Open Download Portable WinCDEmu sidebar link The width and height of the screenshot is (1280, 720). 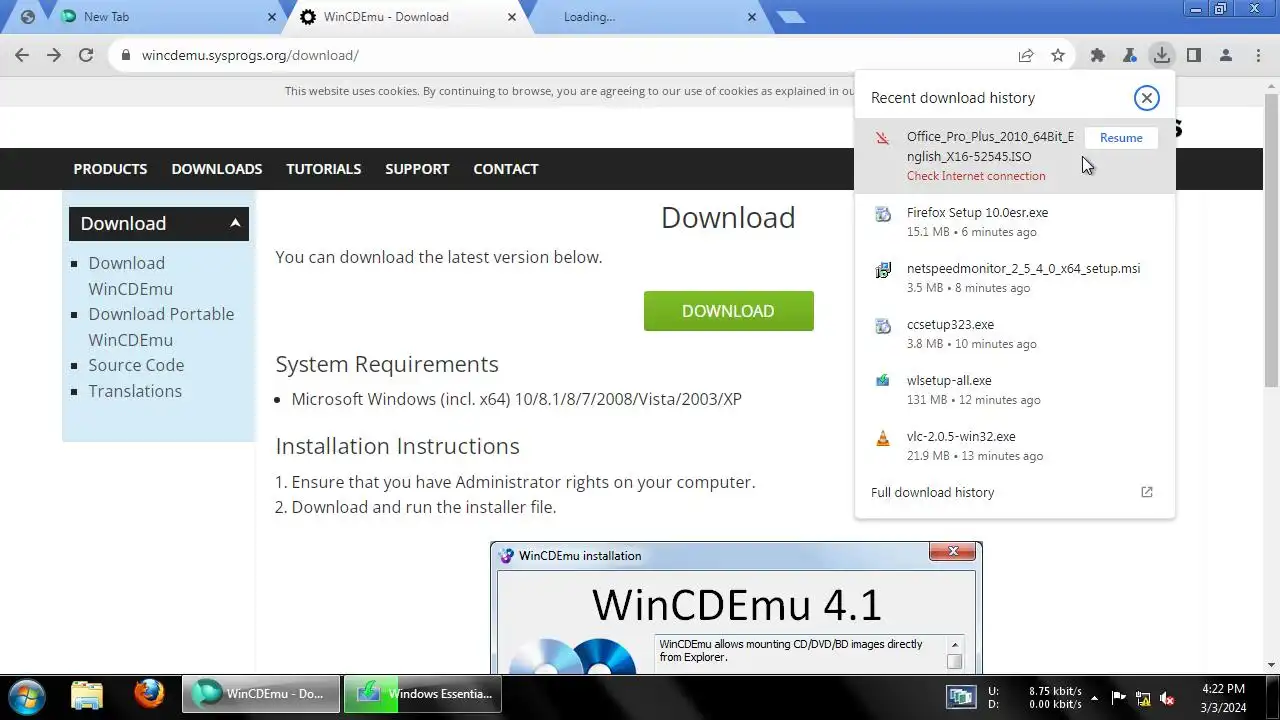[161, 327]
